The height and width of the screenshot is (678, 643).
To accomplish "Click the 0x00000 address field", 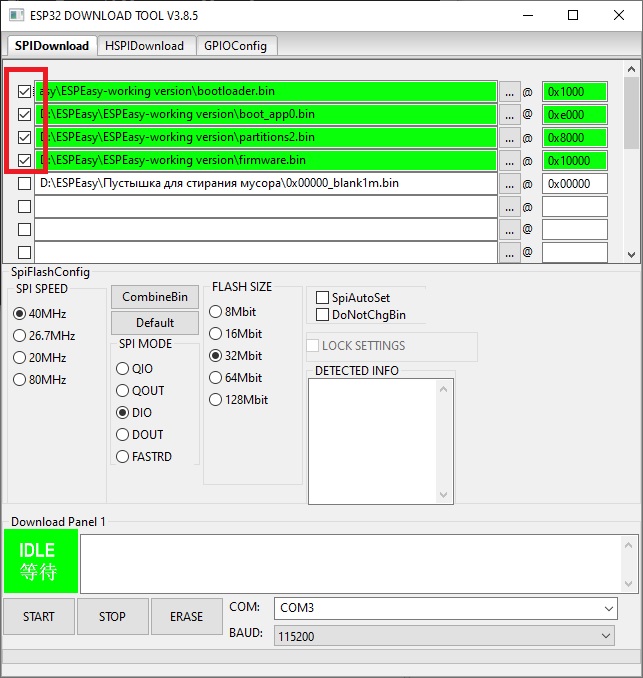I will pyautogui.click(x=575, y=184).
